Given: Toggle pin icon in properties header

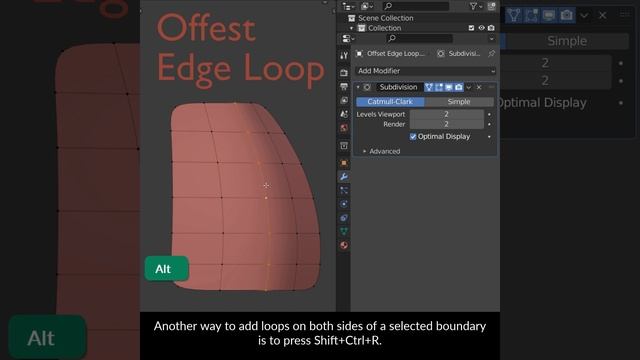Looking at the screenshot, I should click(x=491, y=53).
